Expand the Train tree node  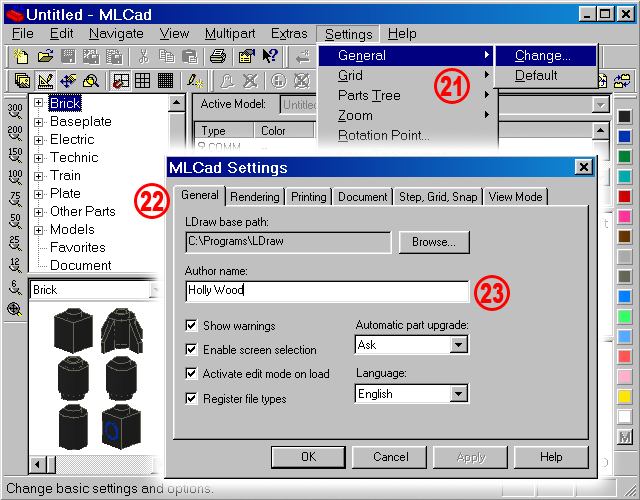coord(38,176)
